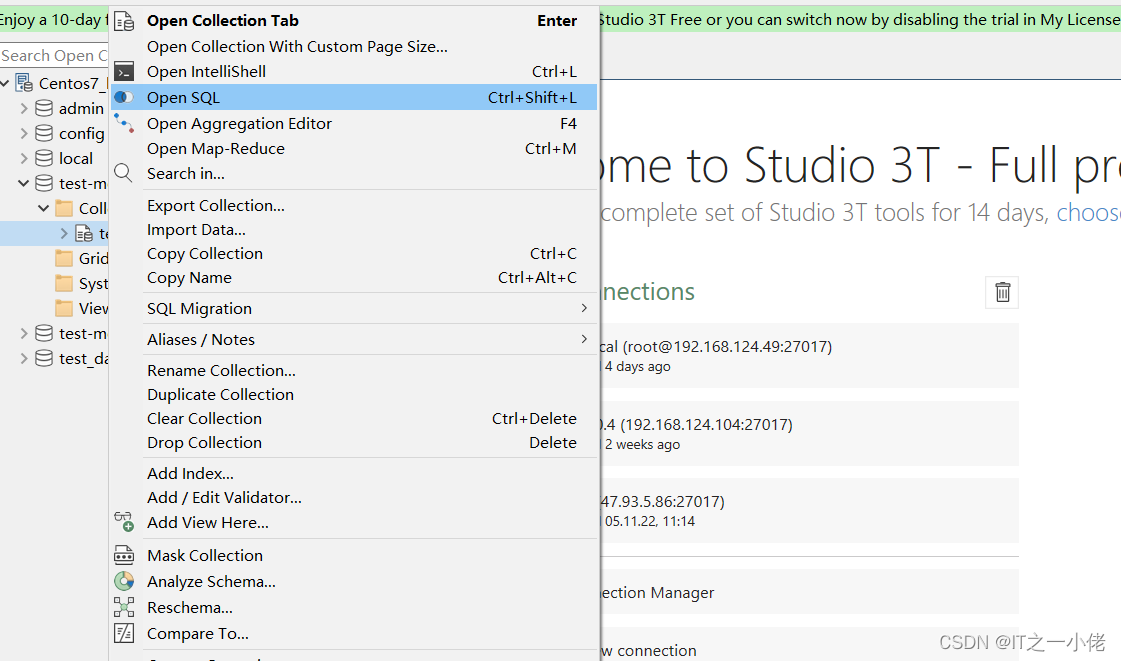The height and width of the screenshot is (661, 1121).
Task: Click the test_da database icon
Action: pos(44,358)
